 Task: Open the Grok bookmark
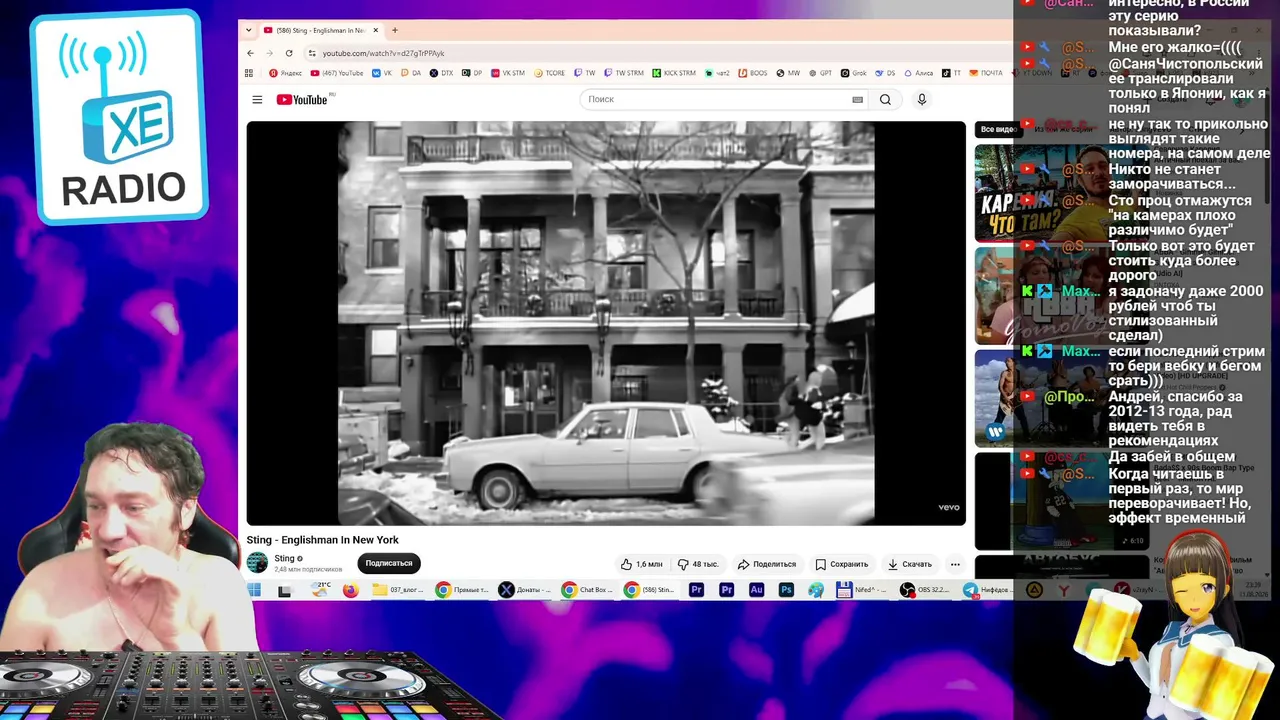(x=854, y=73)
